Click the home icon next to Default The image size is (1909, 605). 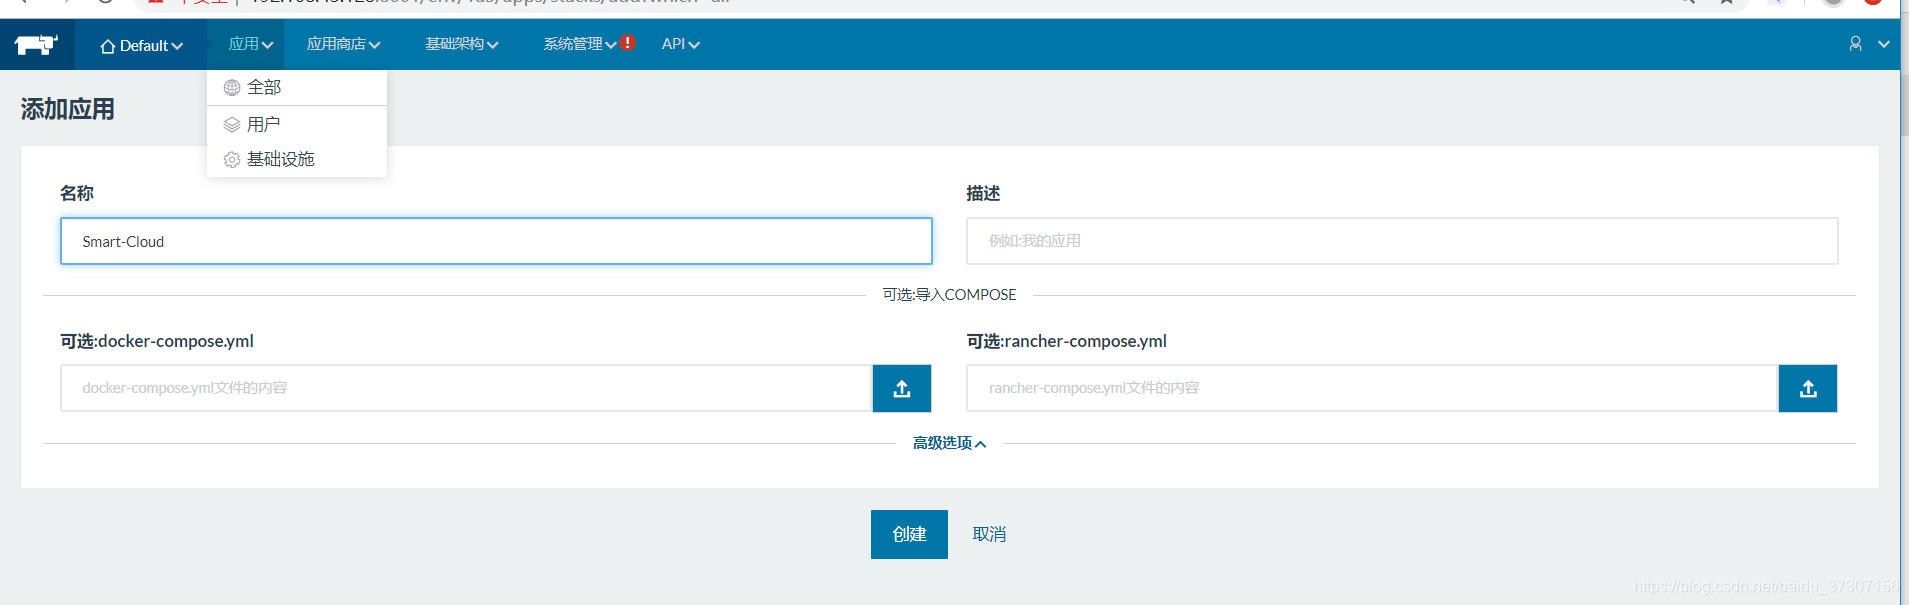tap(108, 46)
